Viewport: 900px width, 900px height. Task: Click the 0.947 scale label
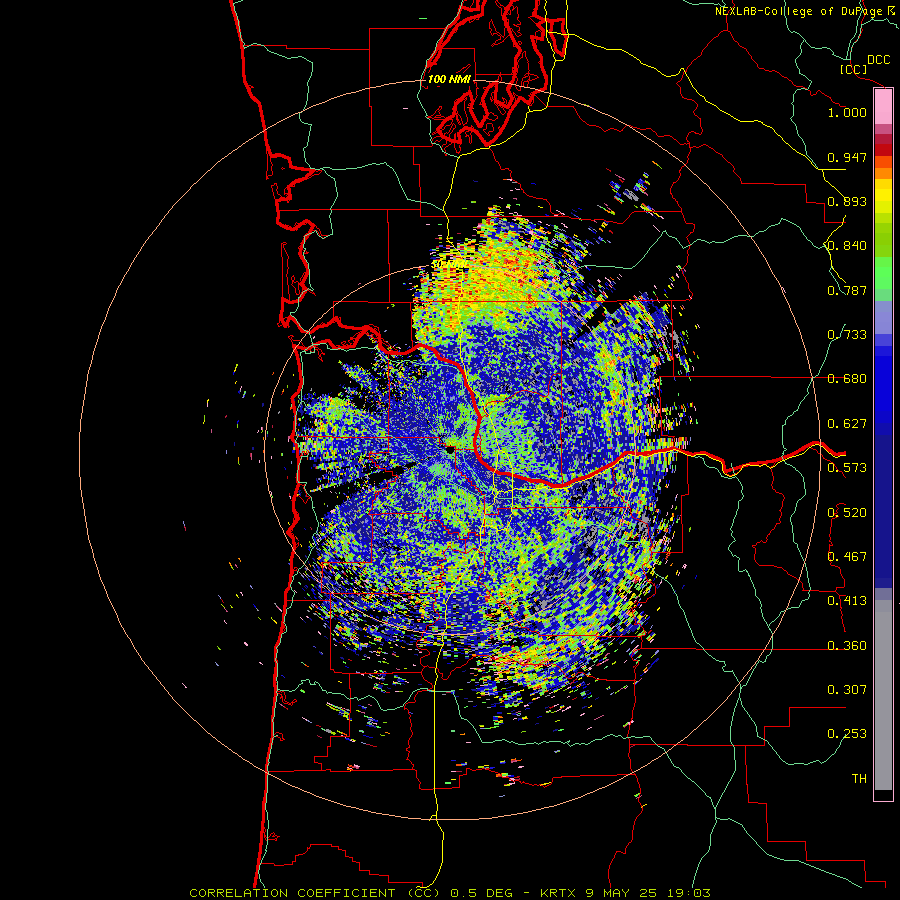click(x=847, y=157)
